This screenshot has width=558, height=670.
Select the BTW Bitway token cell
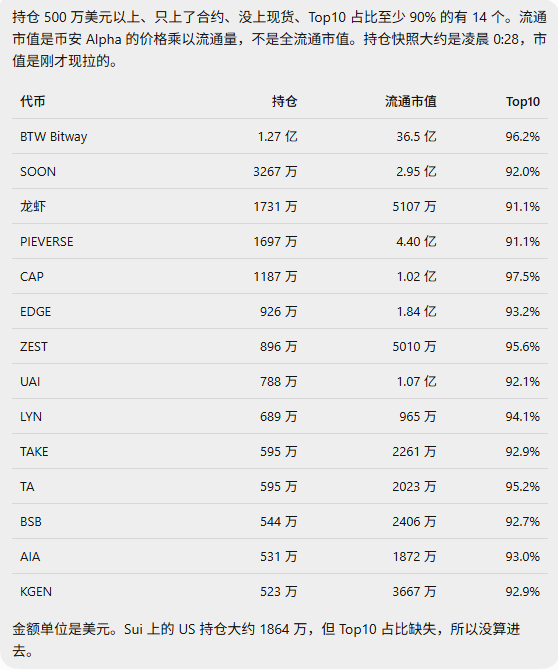[53, 137]
